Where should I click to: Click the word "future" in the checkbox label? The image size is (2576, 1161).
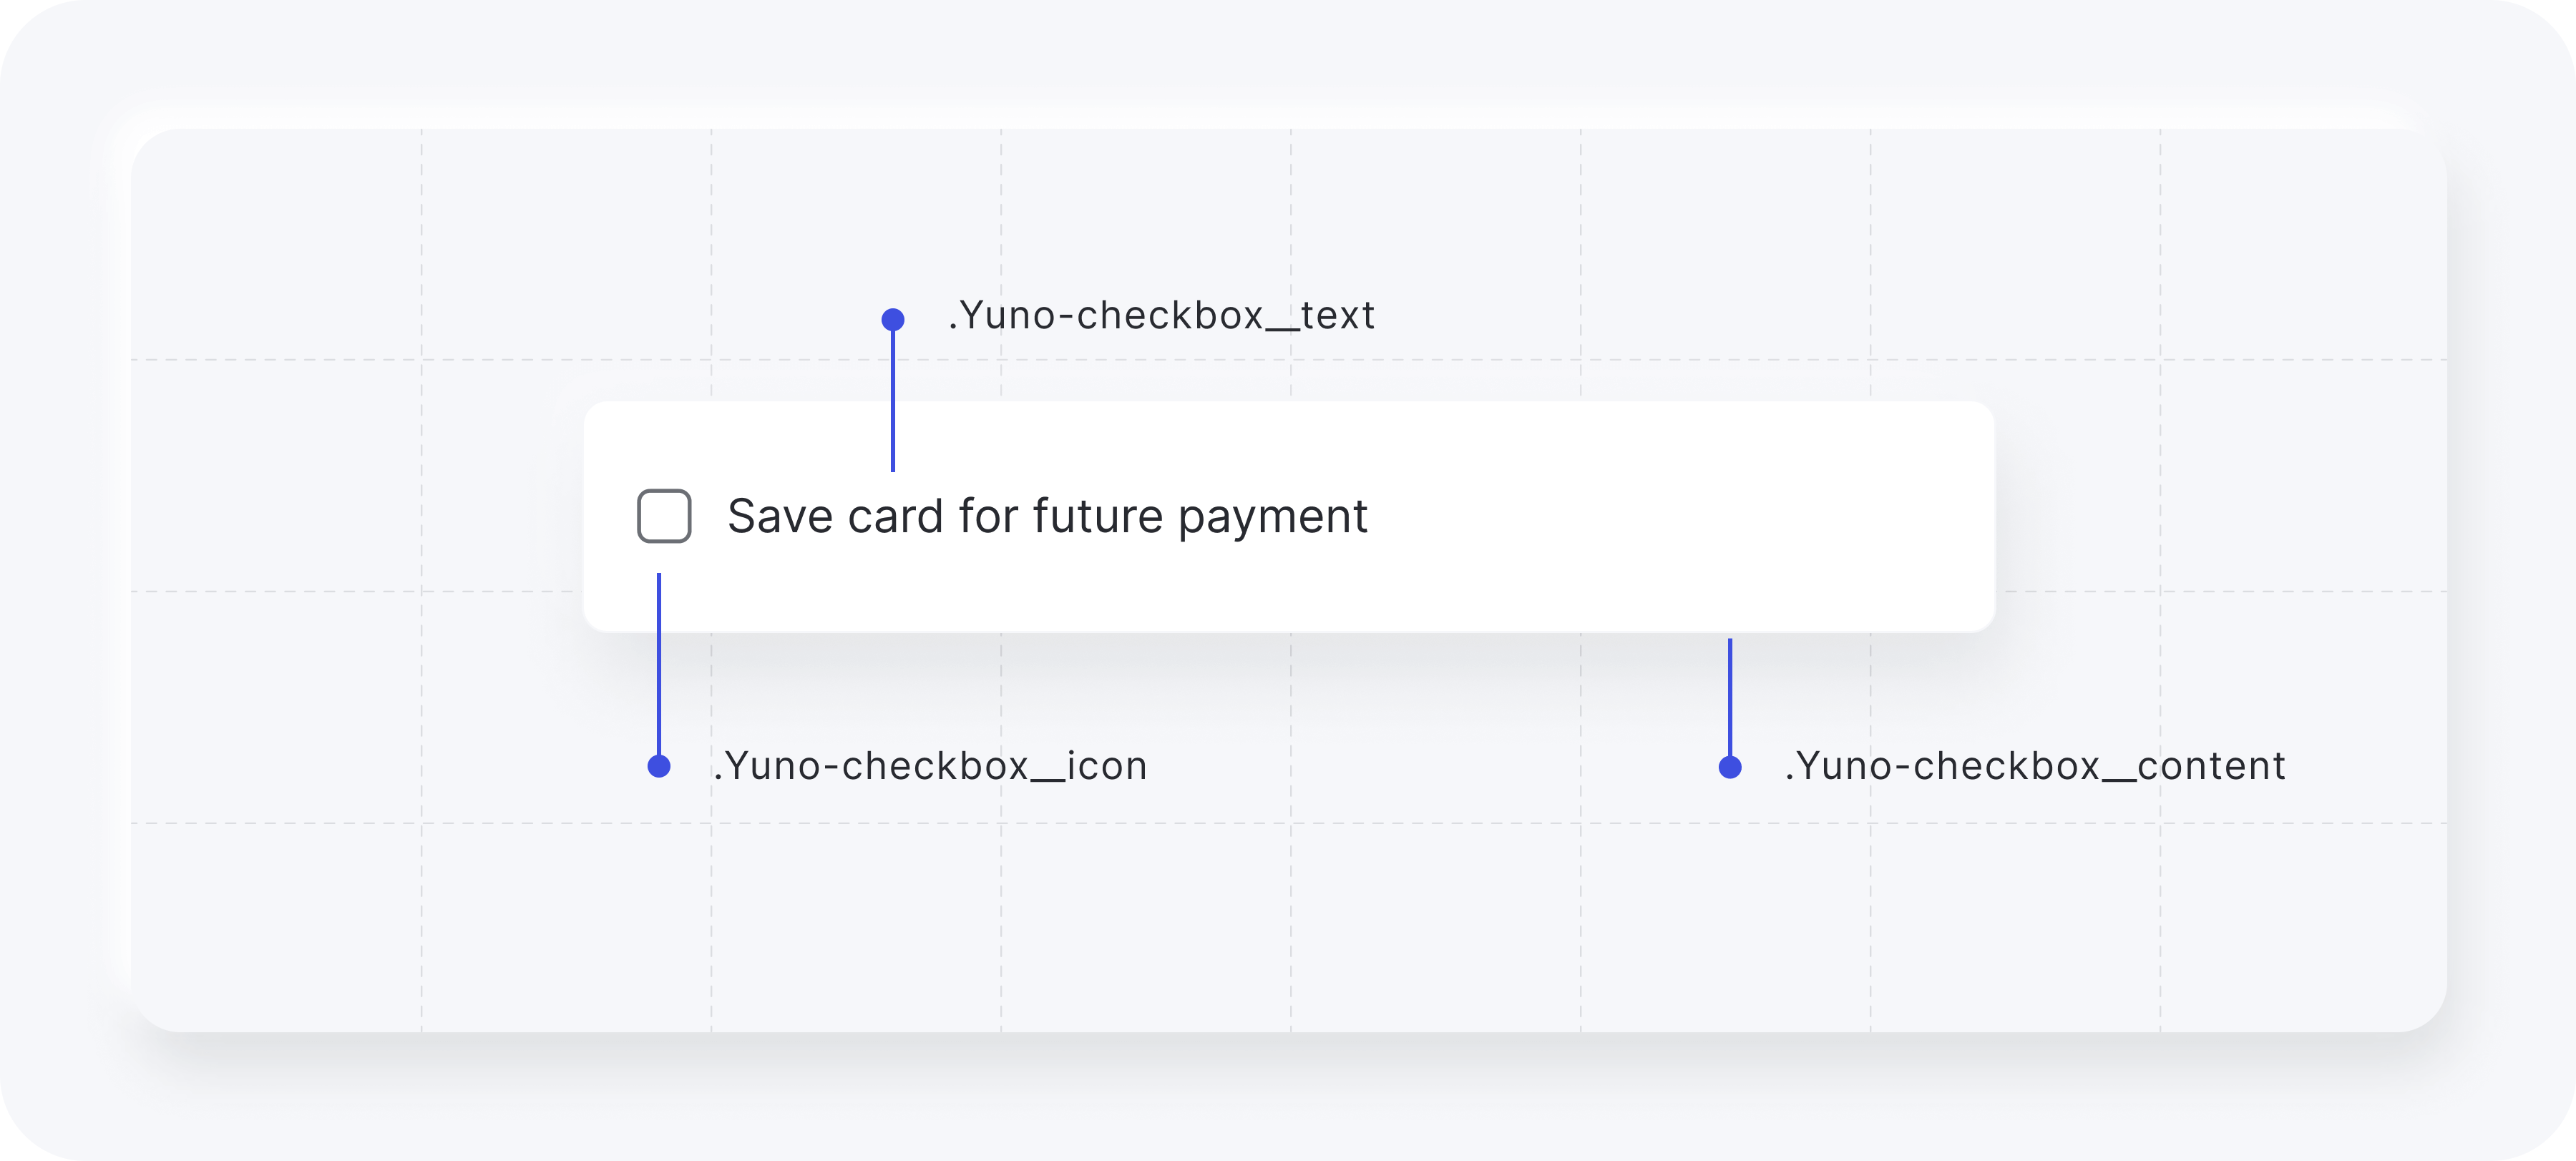coord(1097,517)
